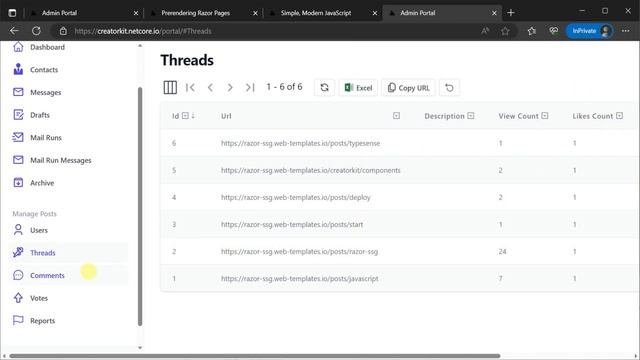The image size is (640, 360).
Task: View site information lock icon
Action: coord(63,31)
